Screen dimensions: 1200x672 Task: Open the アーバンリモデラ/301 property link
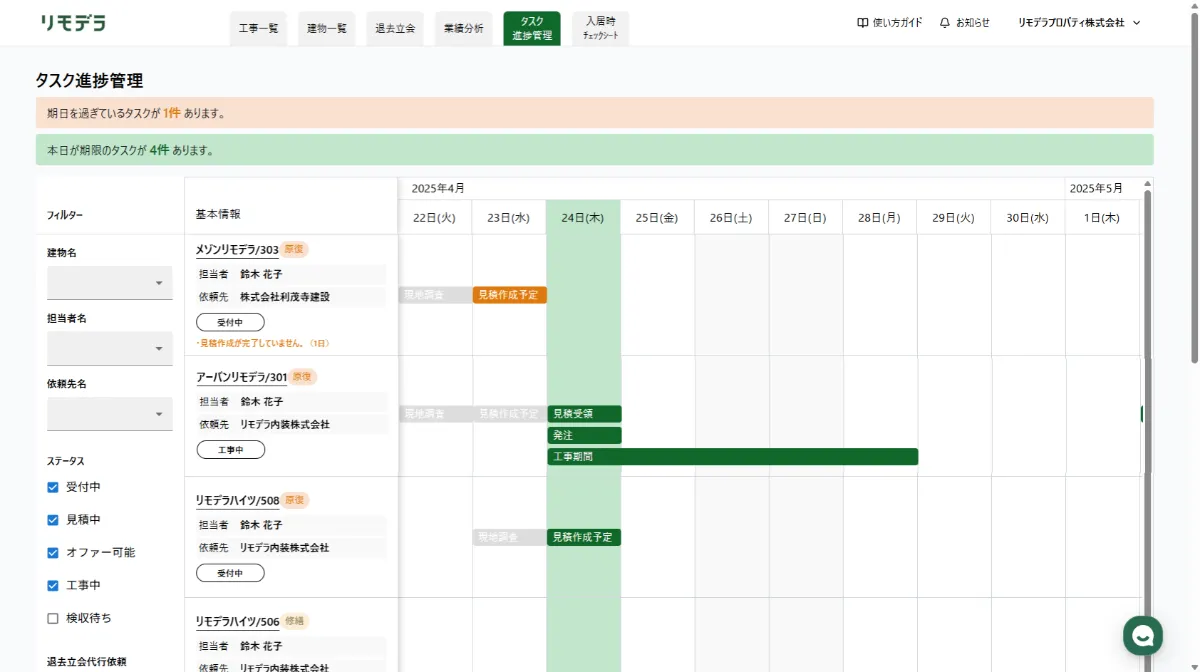tap(242, 377)
